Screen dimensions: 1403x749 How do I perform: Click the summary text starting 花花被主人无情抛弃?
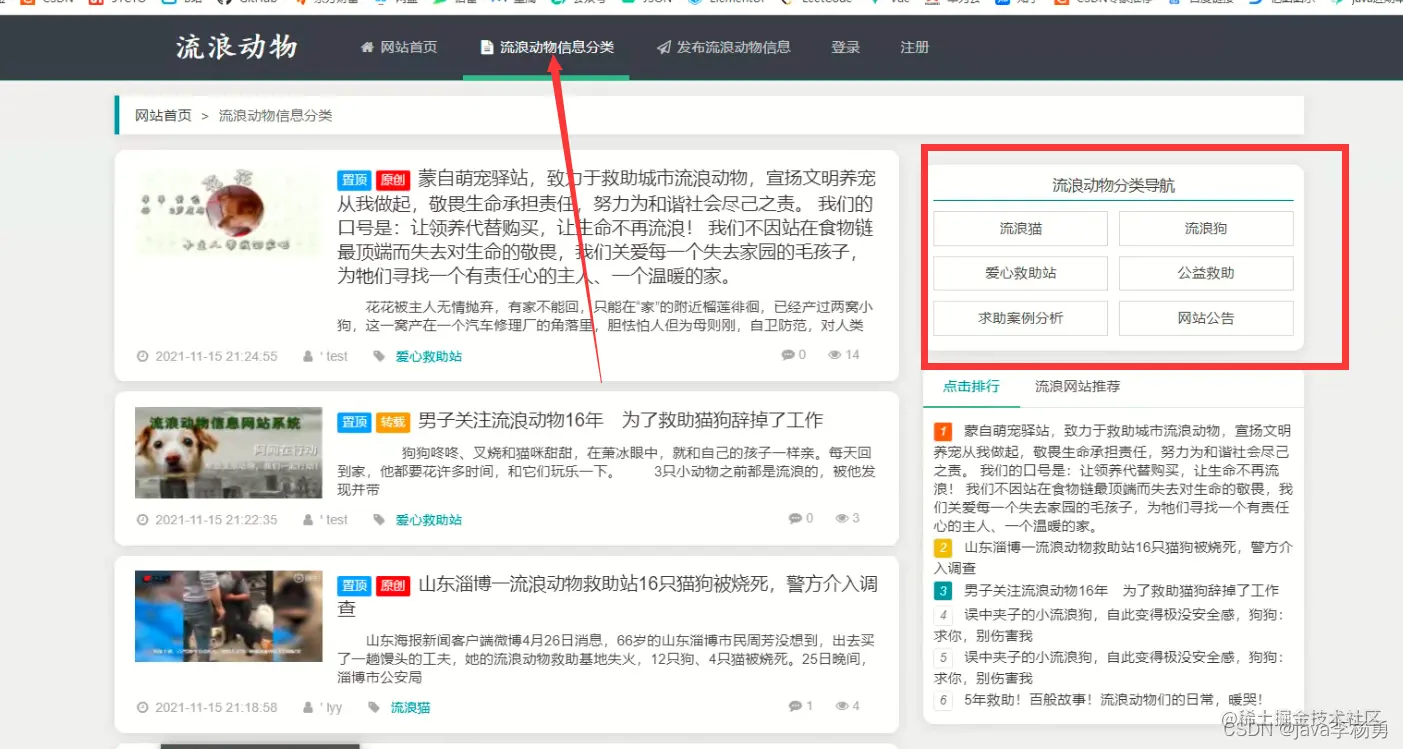tap(605, 316)
